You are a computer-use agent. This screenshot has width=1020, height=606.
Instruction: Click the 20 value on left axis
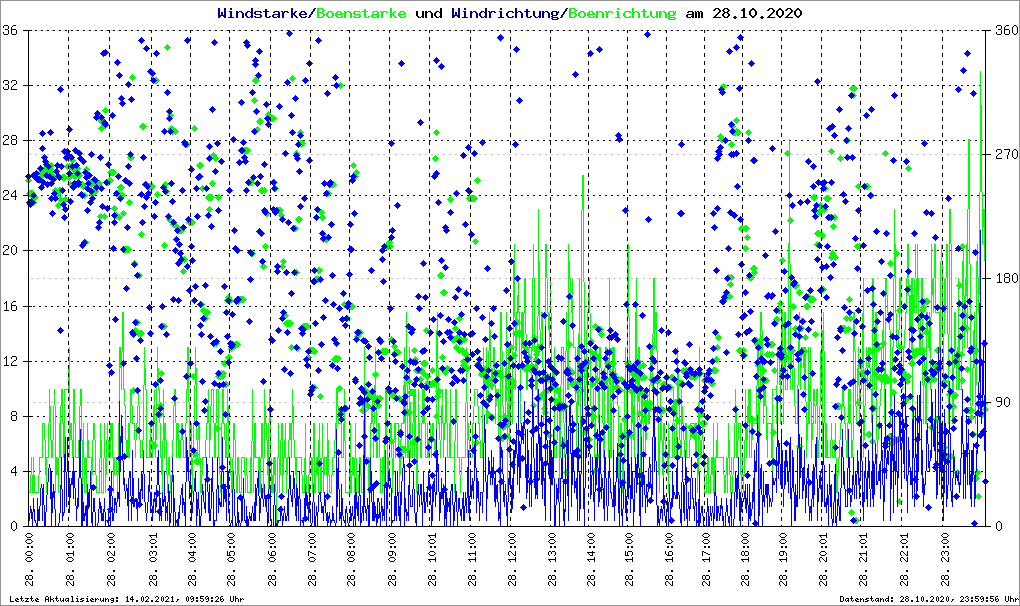tap(9, 251)
